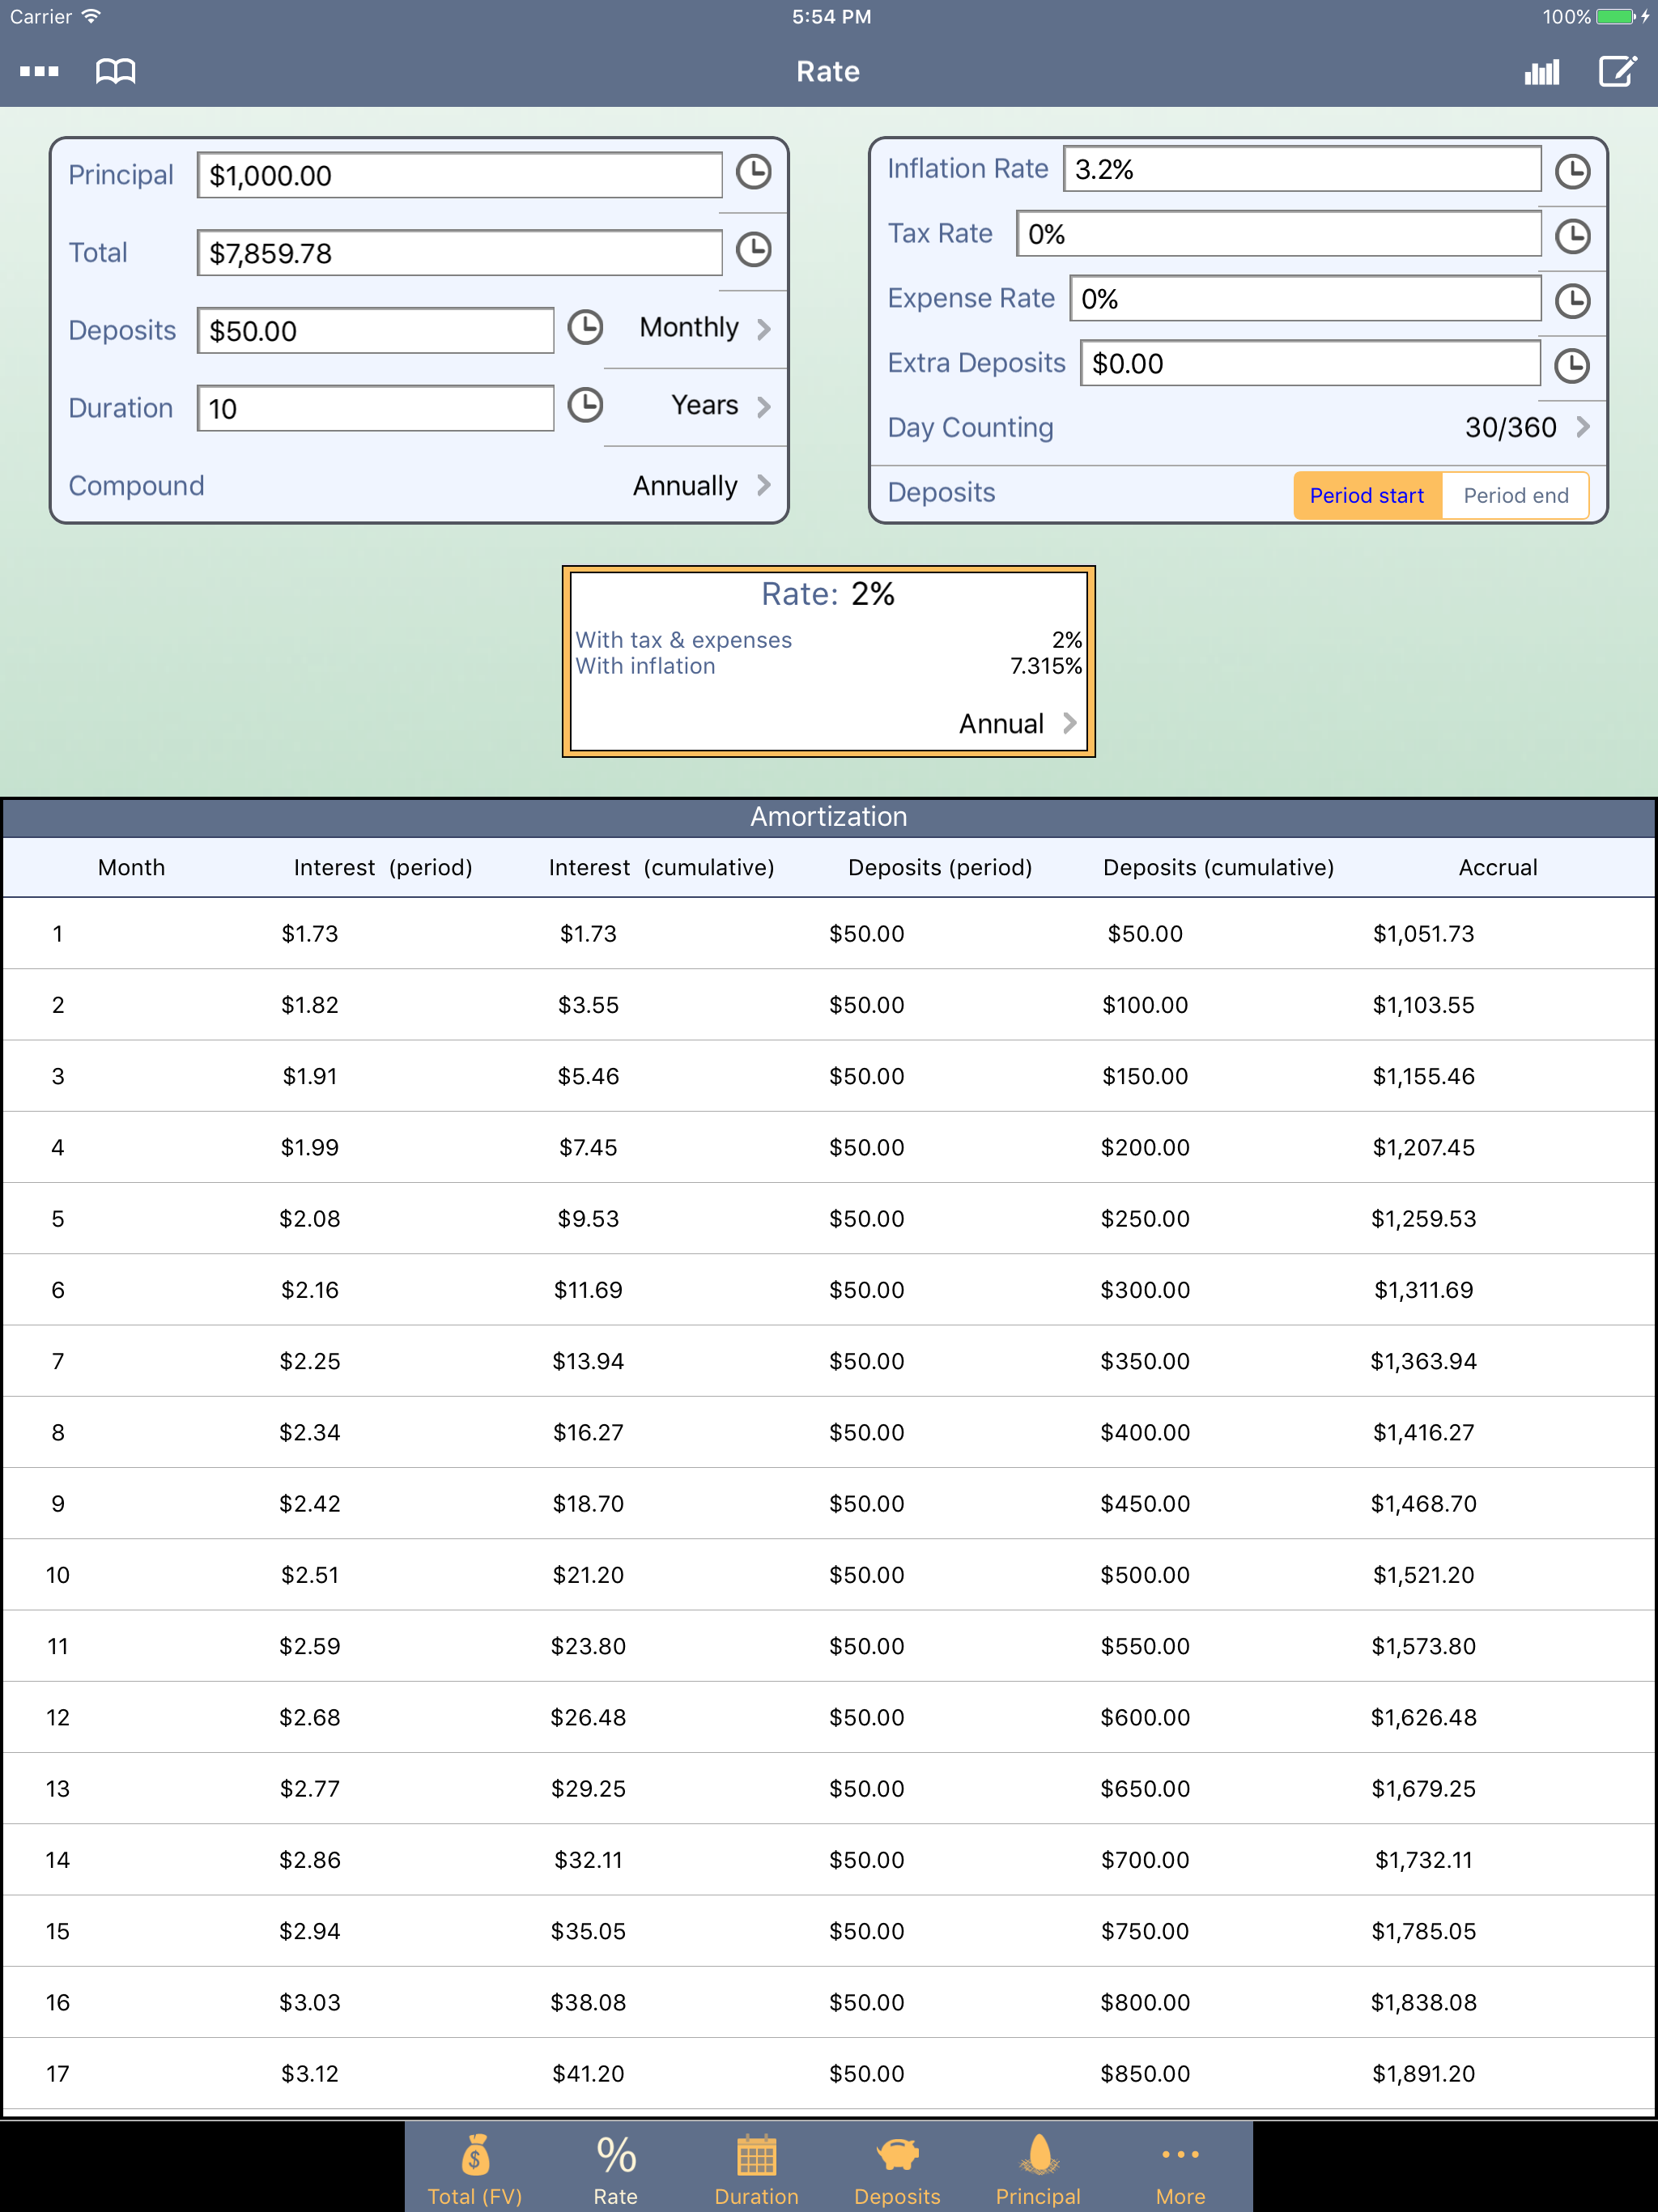
Task: Tap the clock icon beside Deposits field
Action: coord(585,327)
